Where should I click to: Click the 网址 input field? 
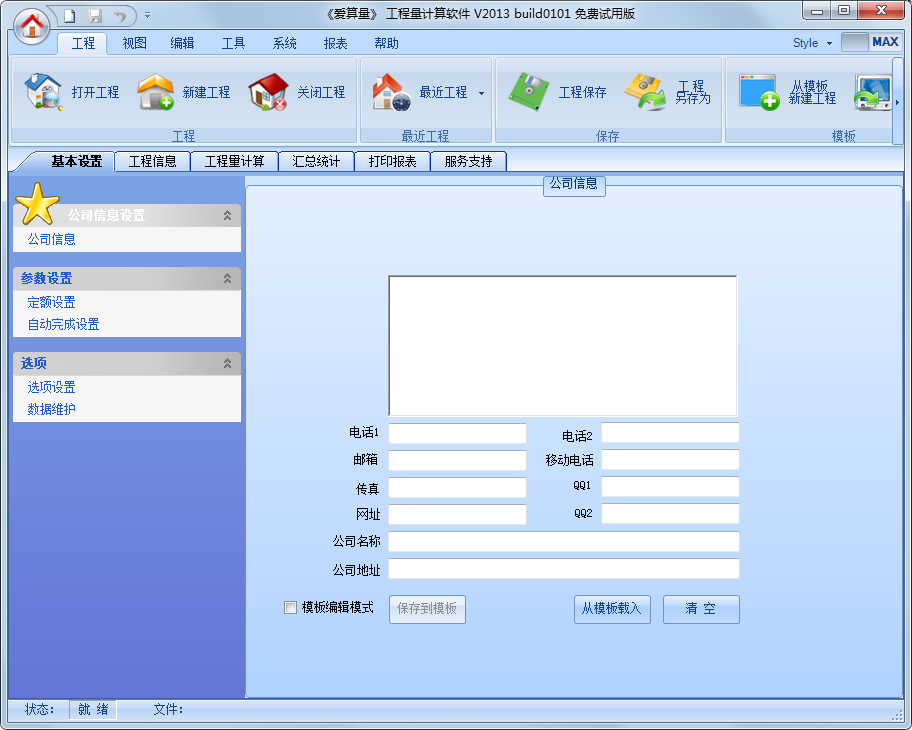(457, 514)
